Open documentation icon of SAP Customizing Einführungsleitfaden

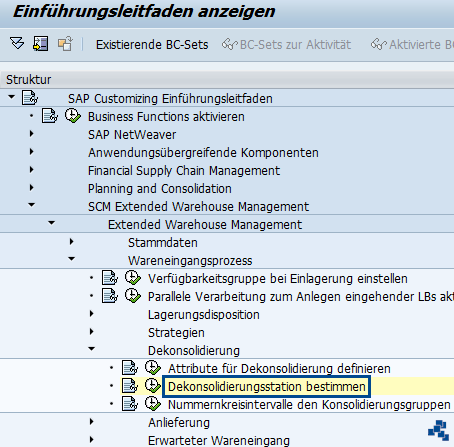click(30, 98)
